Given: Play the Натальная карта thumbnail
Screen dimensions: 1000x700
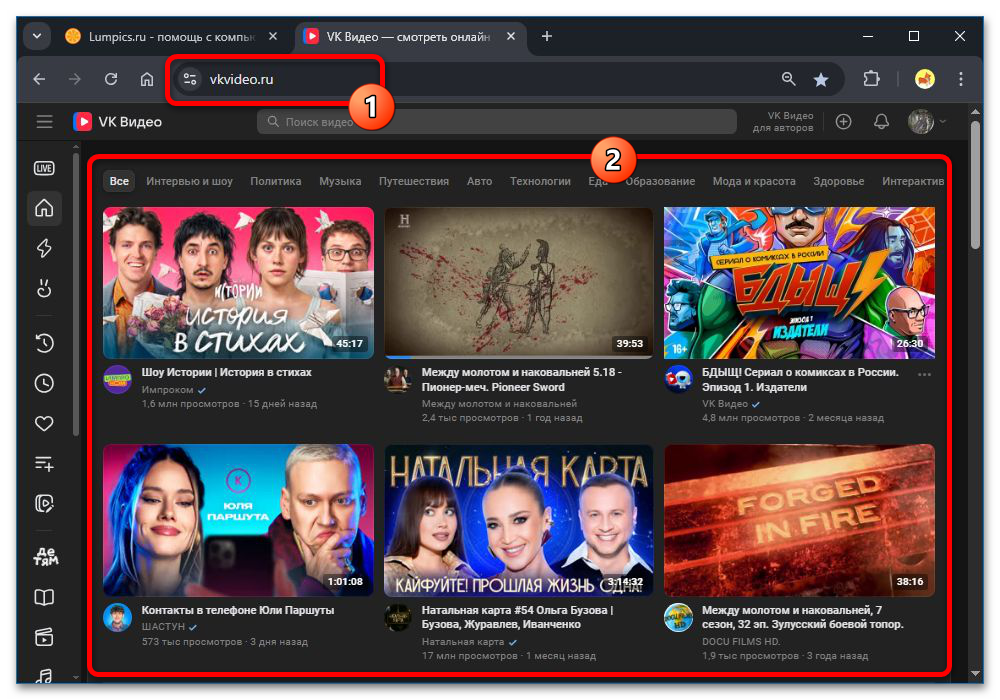Looking at the screenshot, I should coord(518,520).
